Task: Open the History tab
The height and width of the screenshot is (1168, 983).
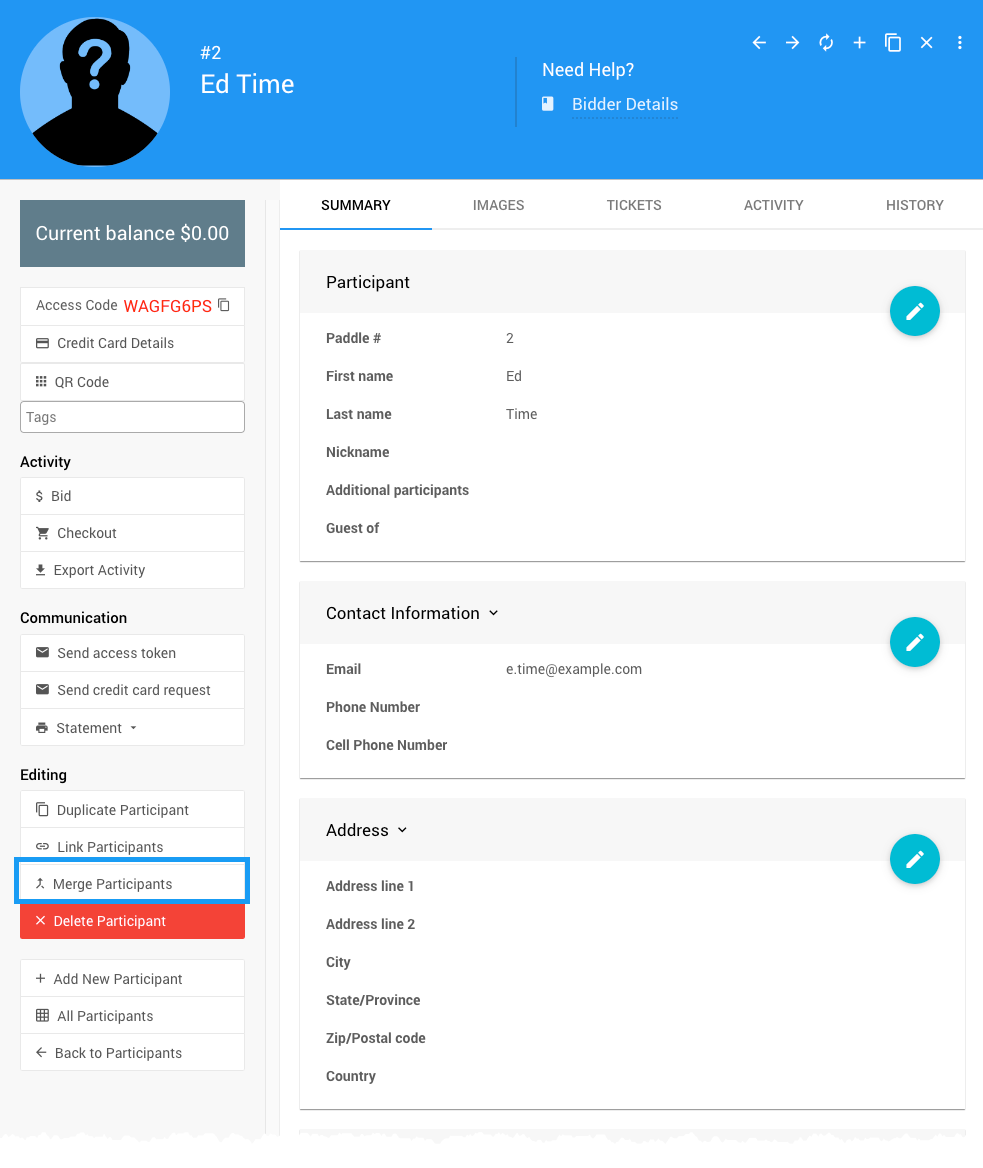Action: pyautogui.click(x=914, y=205)
